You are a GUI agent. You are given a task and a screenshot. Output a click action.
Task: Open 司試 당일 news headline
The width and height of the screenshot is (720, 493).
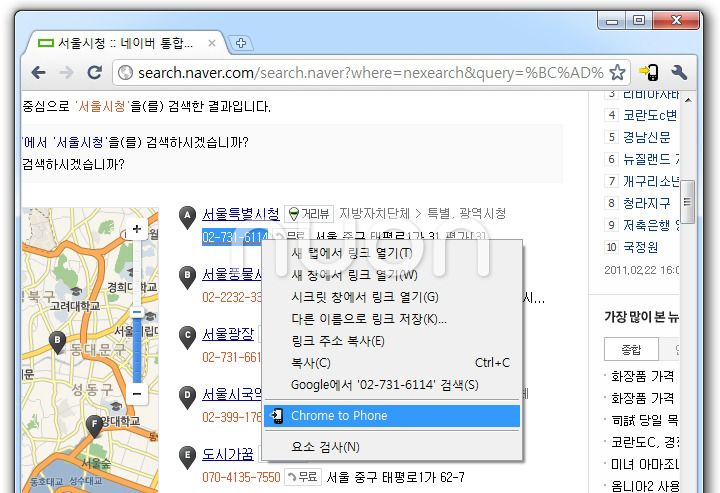coord(644,420)
